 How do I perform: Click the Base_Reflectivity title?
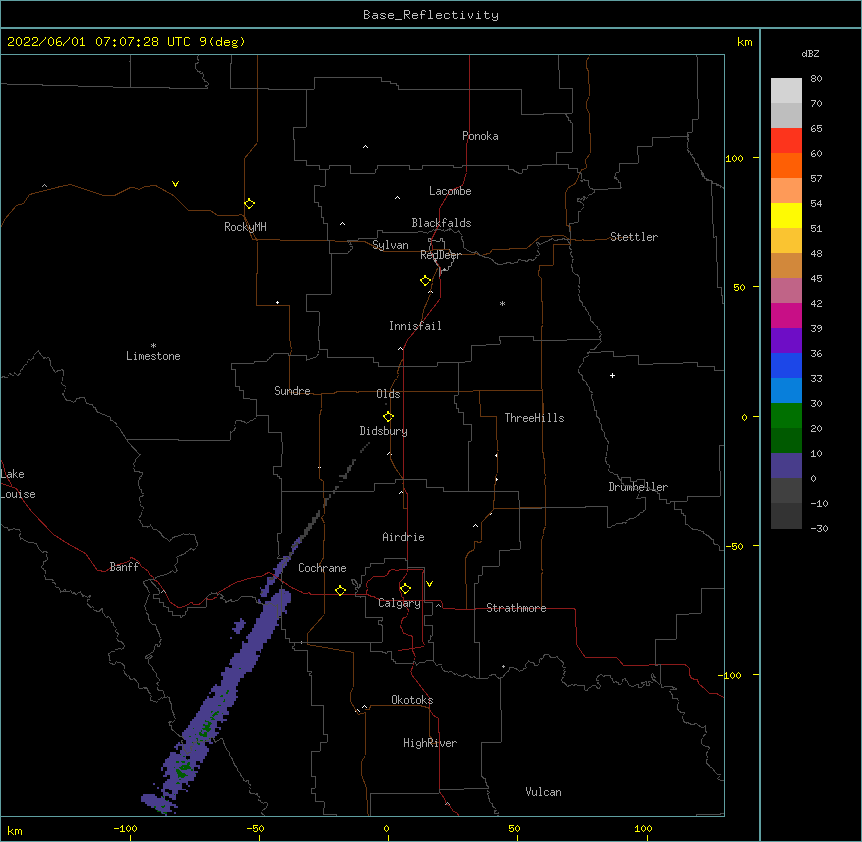[431, 15]
